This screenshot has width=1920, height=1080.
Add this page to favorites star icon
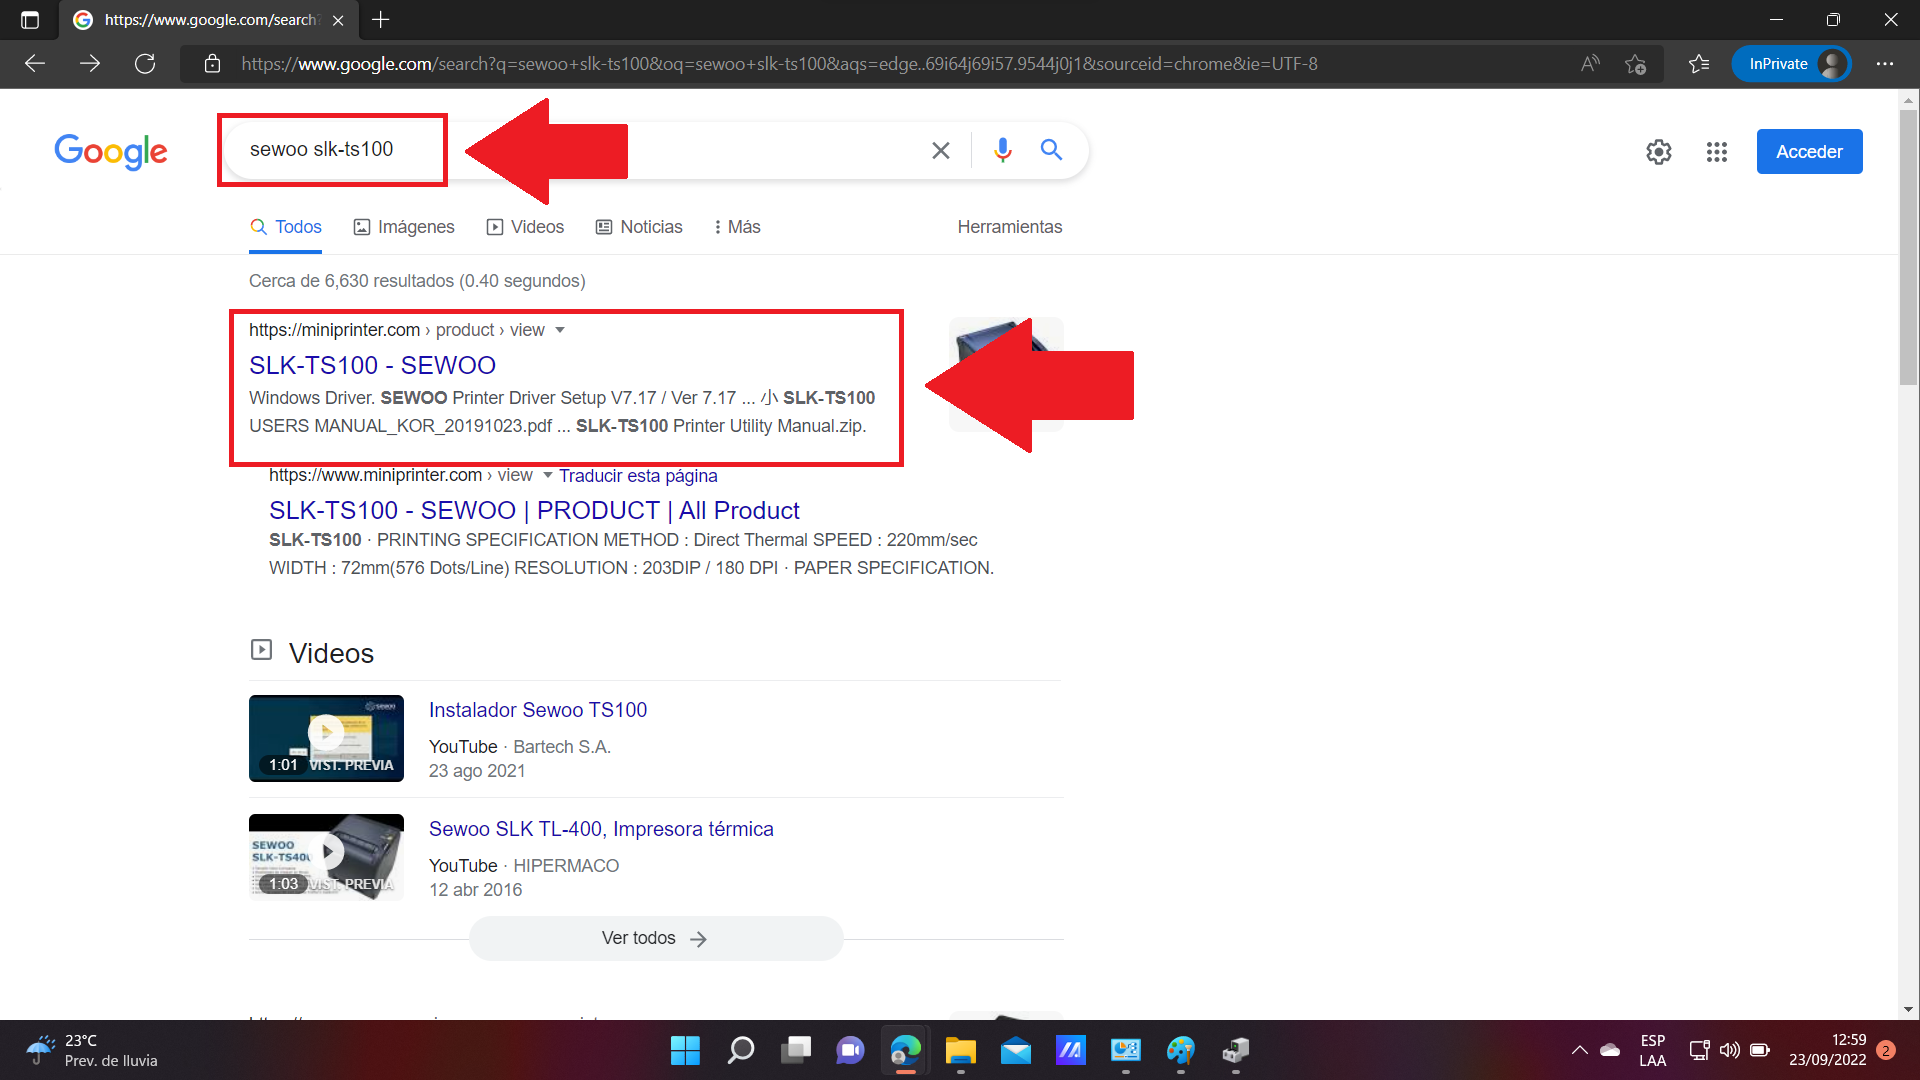pos(1636,64)
